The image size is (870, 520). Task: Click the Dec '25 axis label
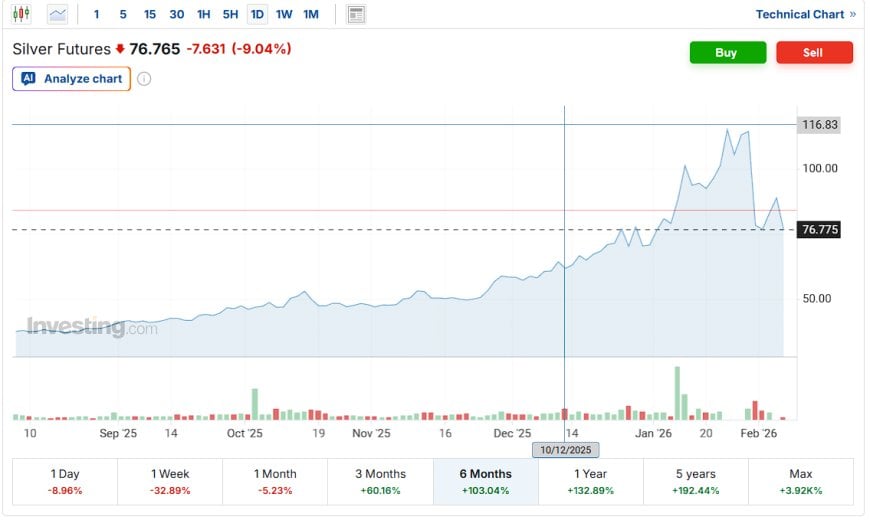pyautogui.click(x=512, y=433)
